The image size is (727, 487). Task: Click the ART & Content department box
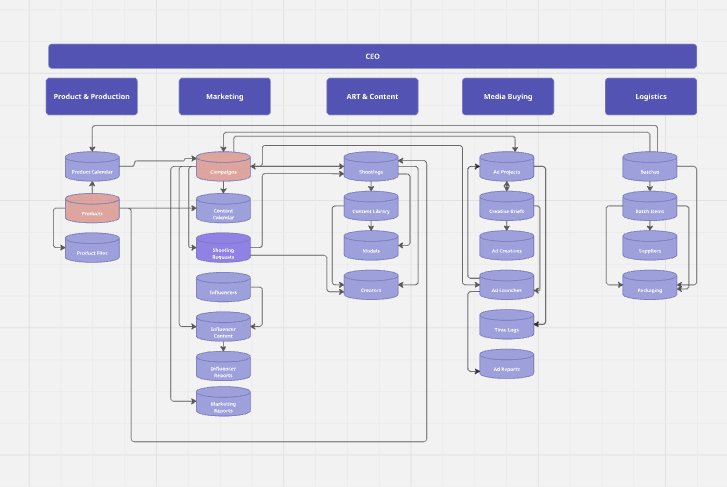[372, 97]
